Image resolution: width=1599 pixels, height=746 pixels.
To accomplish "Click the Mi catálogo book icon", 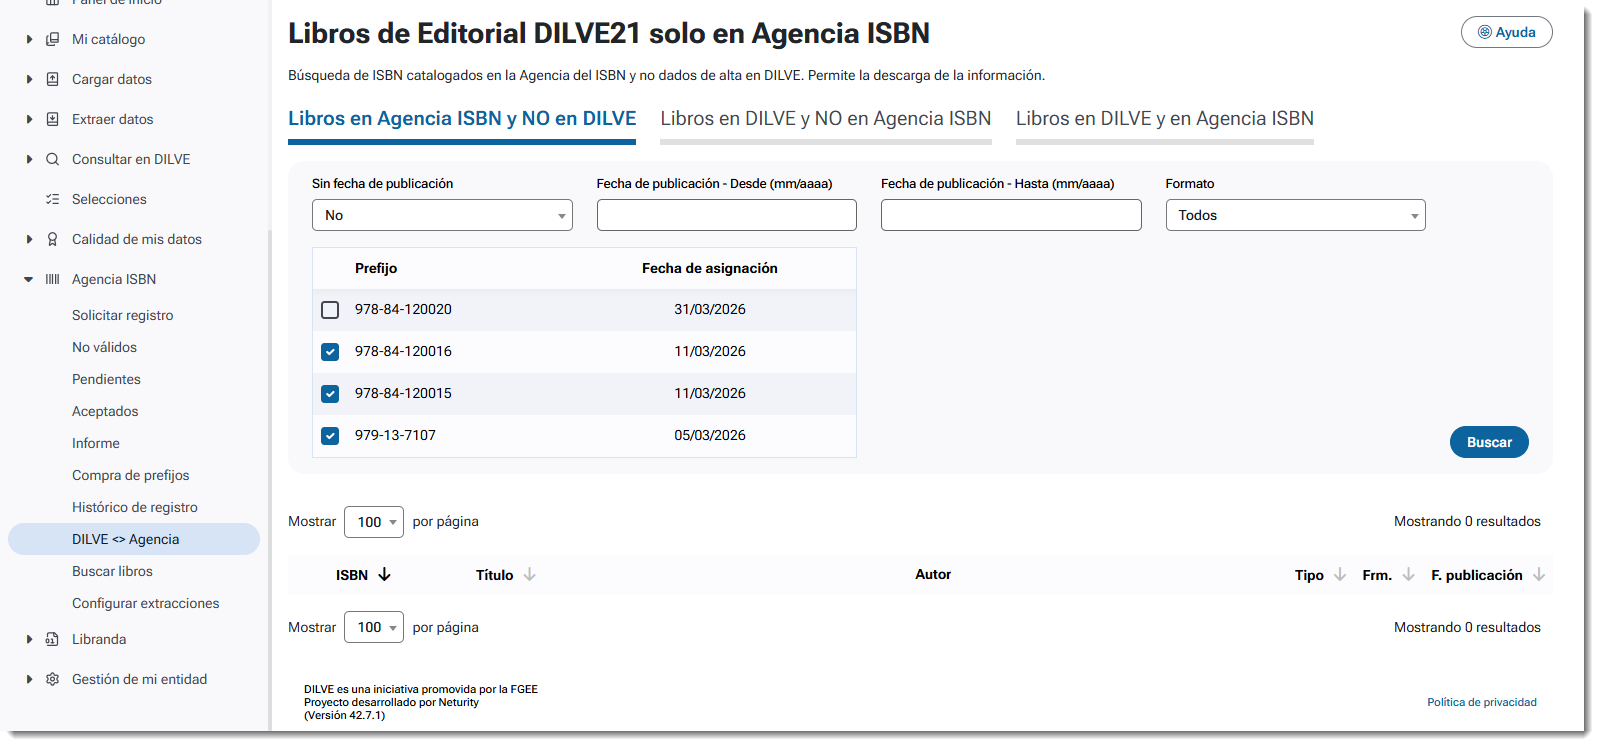I will 53,39.
